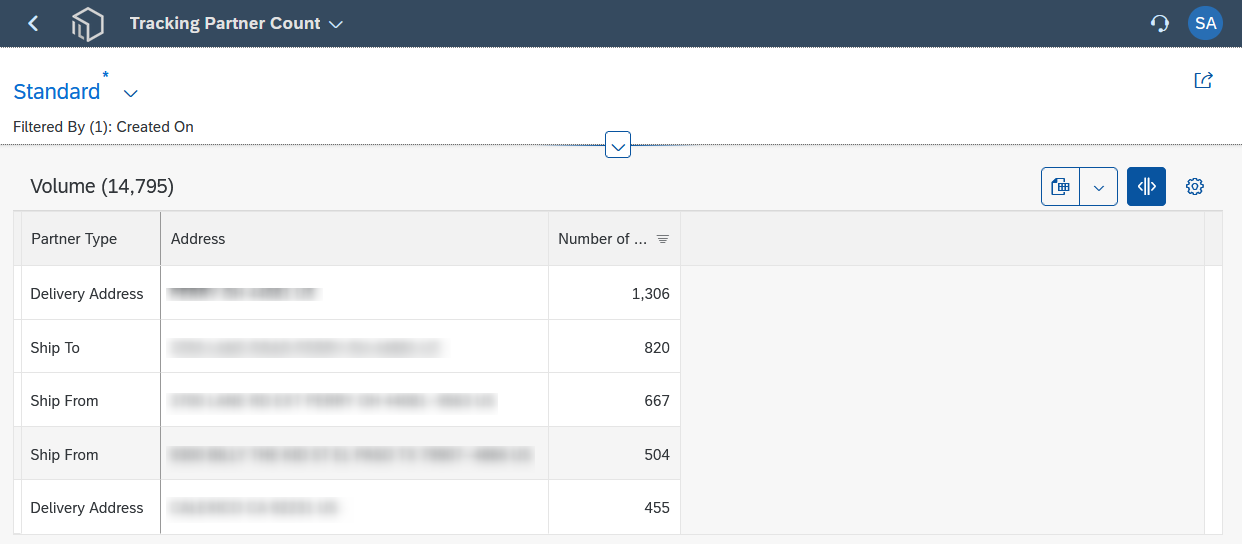The width and height of the screenshot is (1242, 544).
Task: Select the Address column header
Action: point(355,239)
